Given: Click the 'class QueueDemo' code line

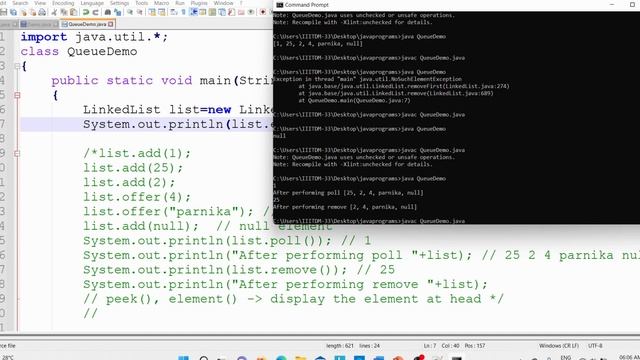Looking at the screenshot, I should 79,51.
